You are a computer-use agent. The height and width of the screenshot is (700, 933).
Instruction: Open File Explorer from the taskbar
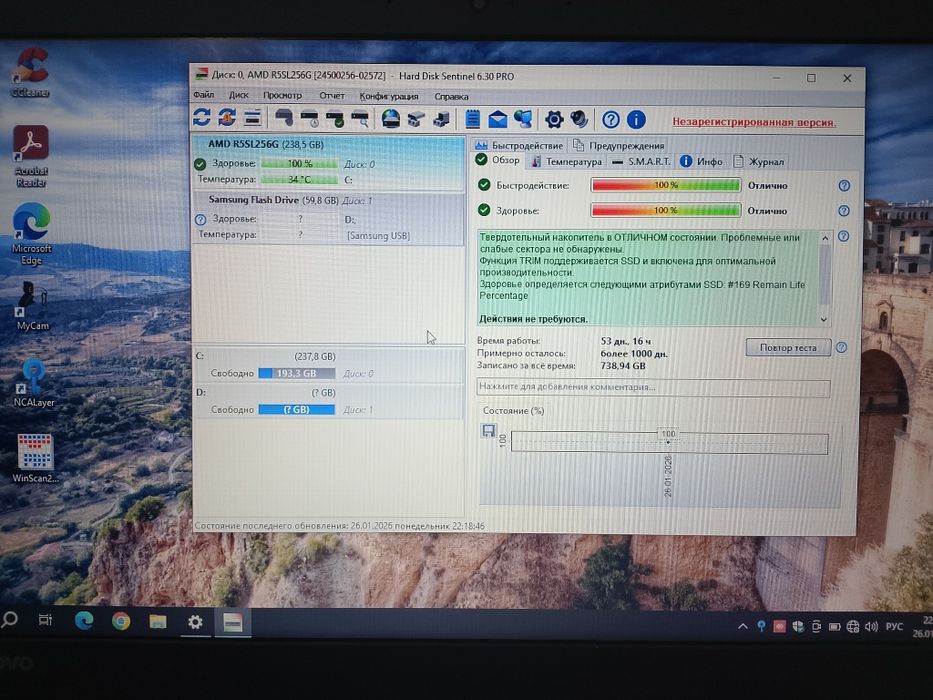tap(158, 621)
